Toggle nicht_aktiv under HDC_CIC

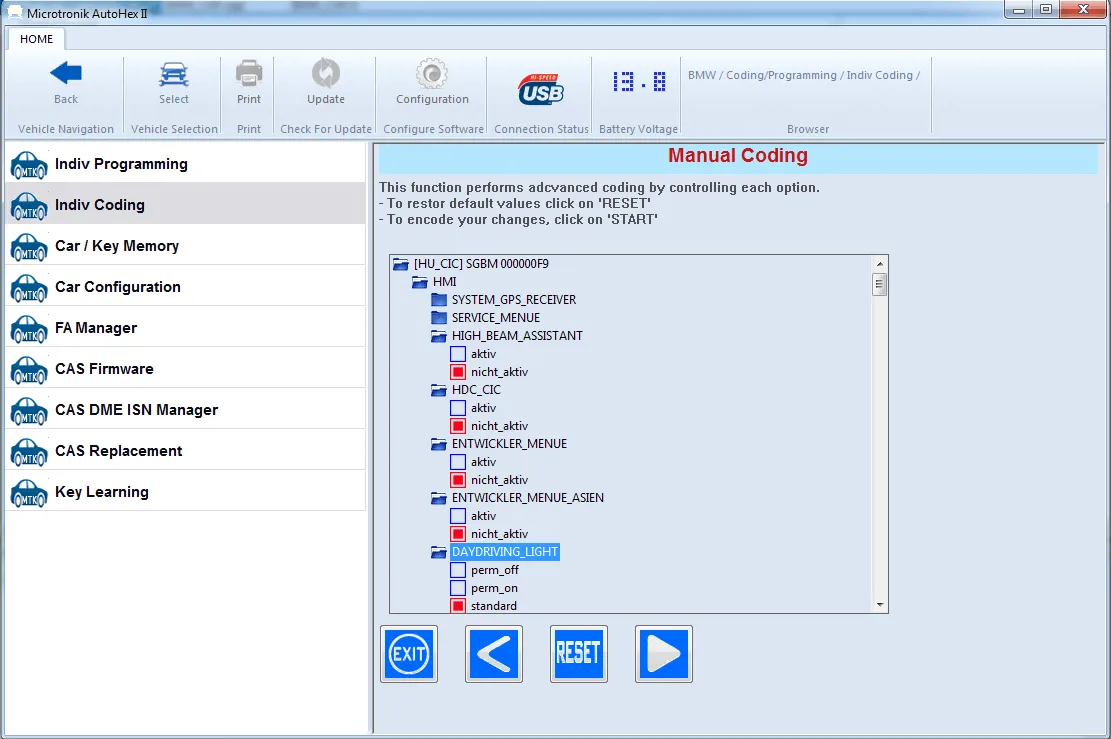(458, 426)
